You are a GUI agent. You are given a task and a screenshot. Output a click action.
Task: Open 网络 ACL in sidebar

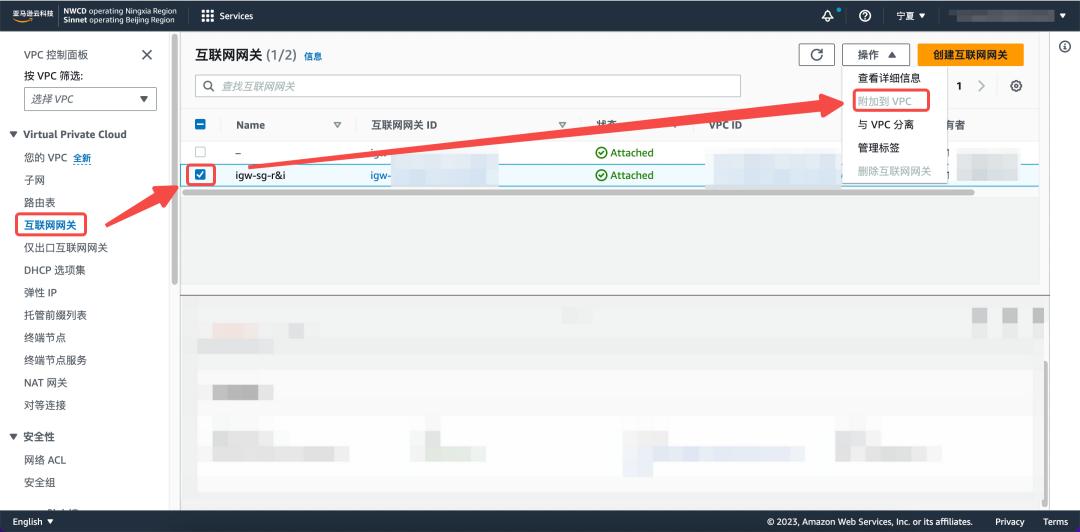(x=45, y=460)
